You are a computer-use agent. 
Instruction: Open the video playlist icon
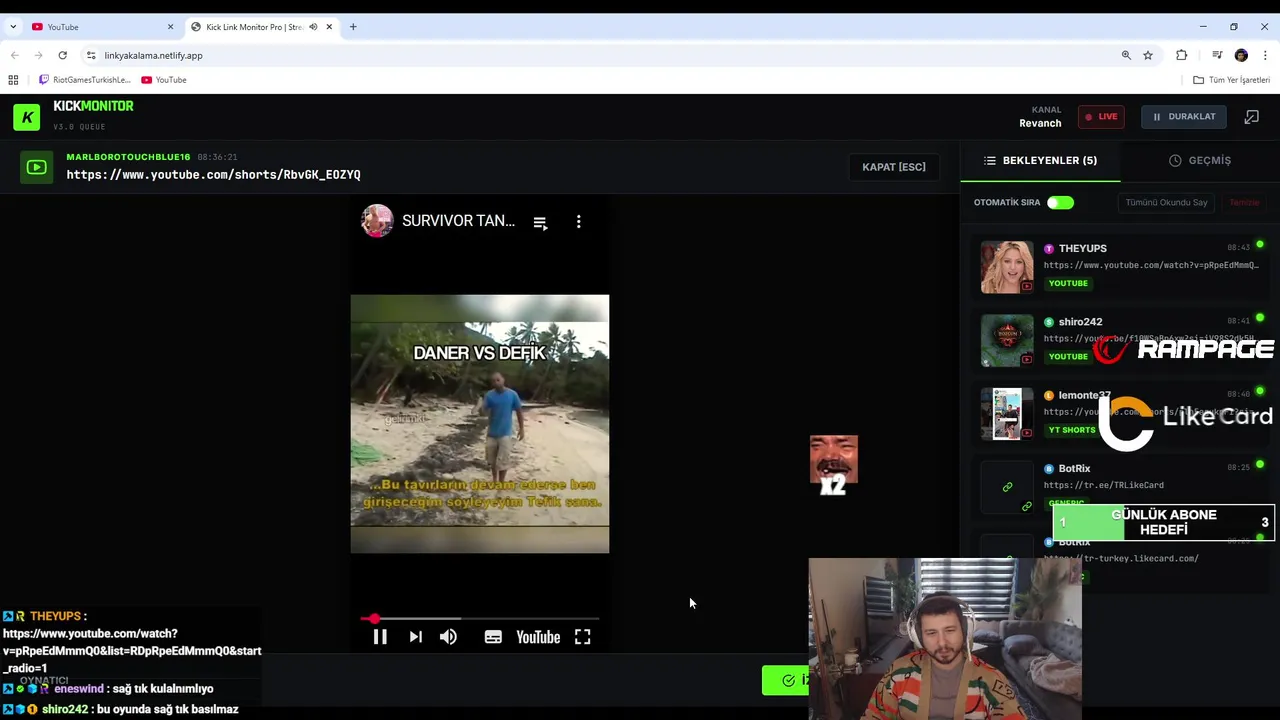[540, 222]
